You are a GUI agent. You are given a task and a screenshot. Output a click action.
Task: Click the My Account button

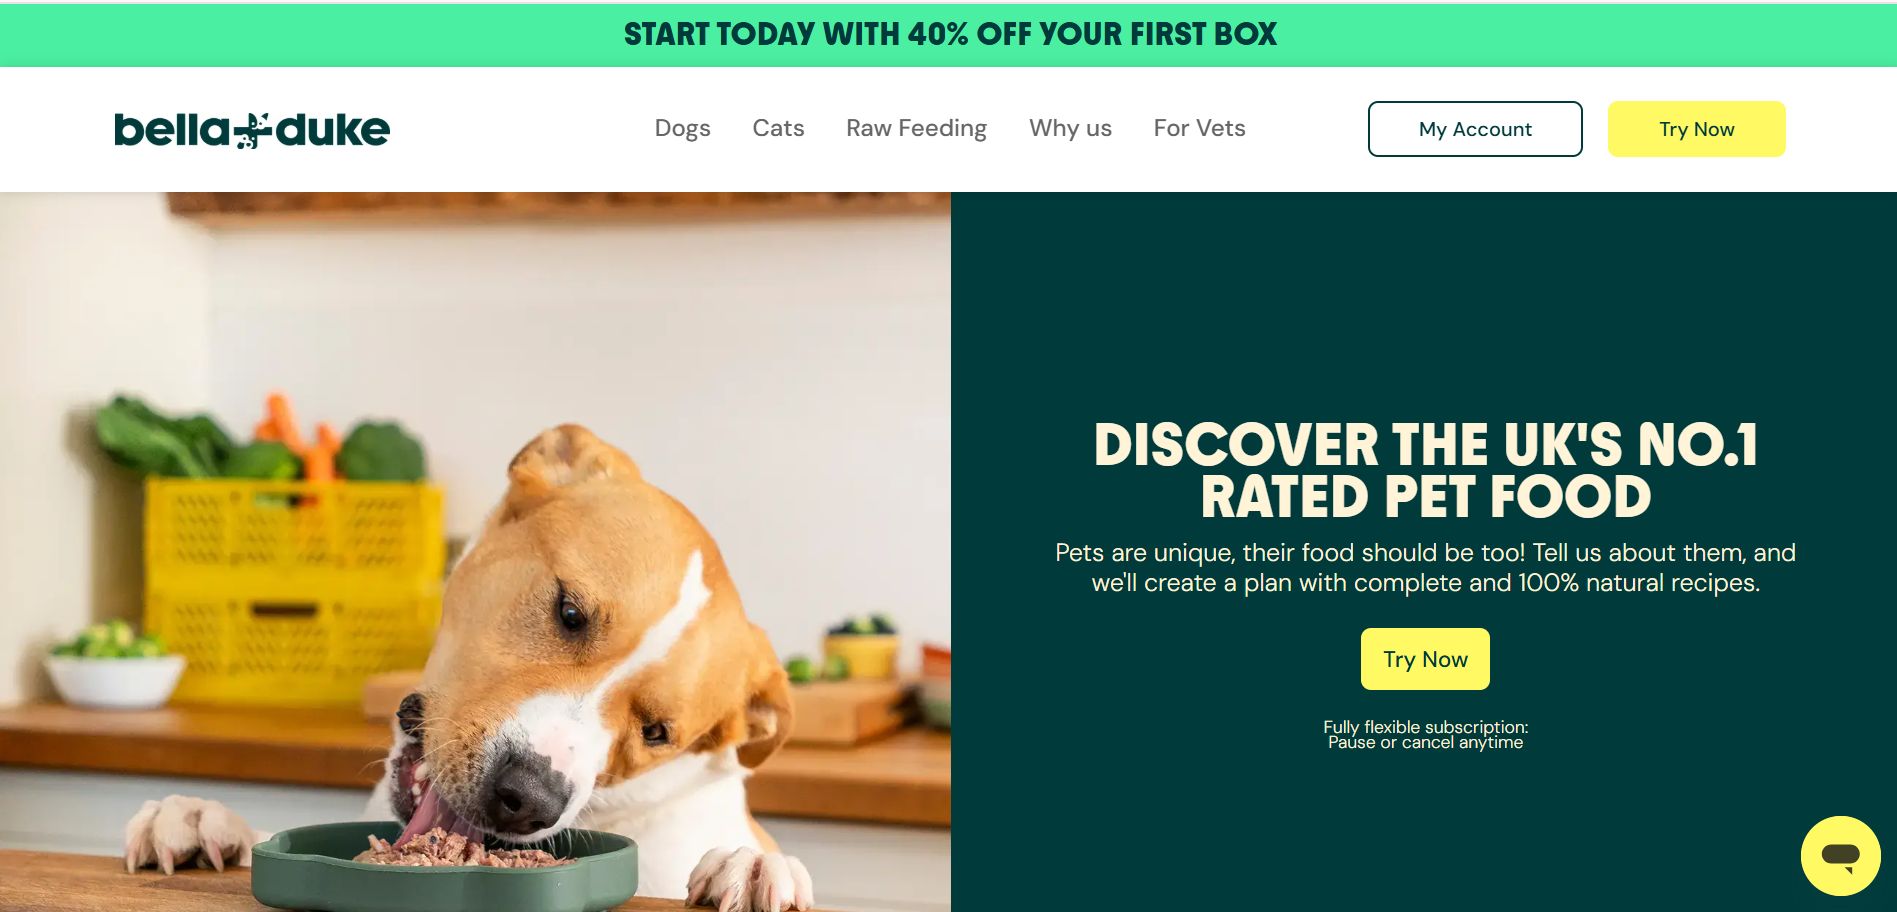[1475, 129]
